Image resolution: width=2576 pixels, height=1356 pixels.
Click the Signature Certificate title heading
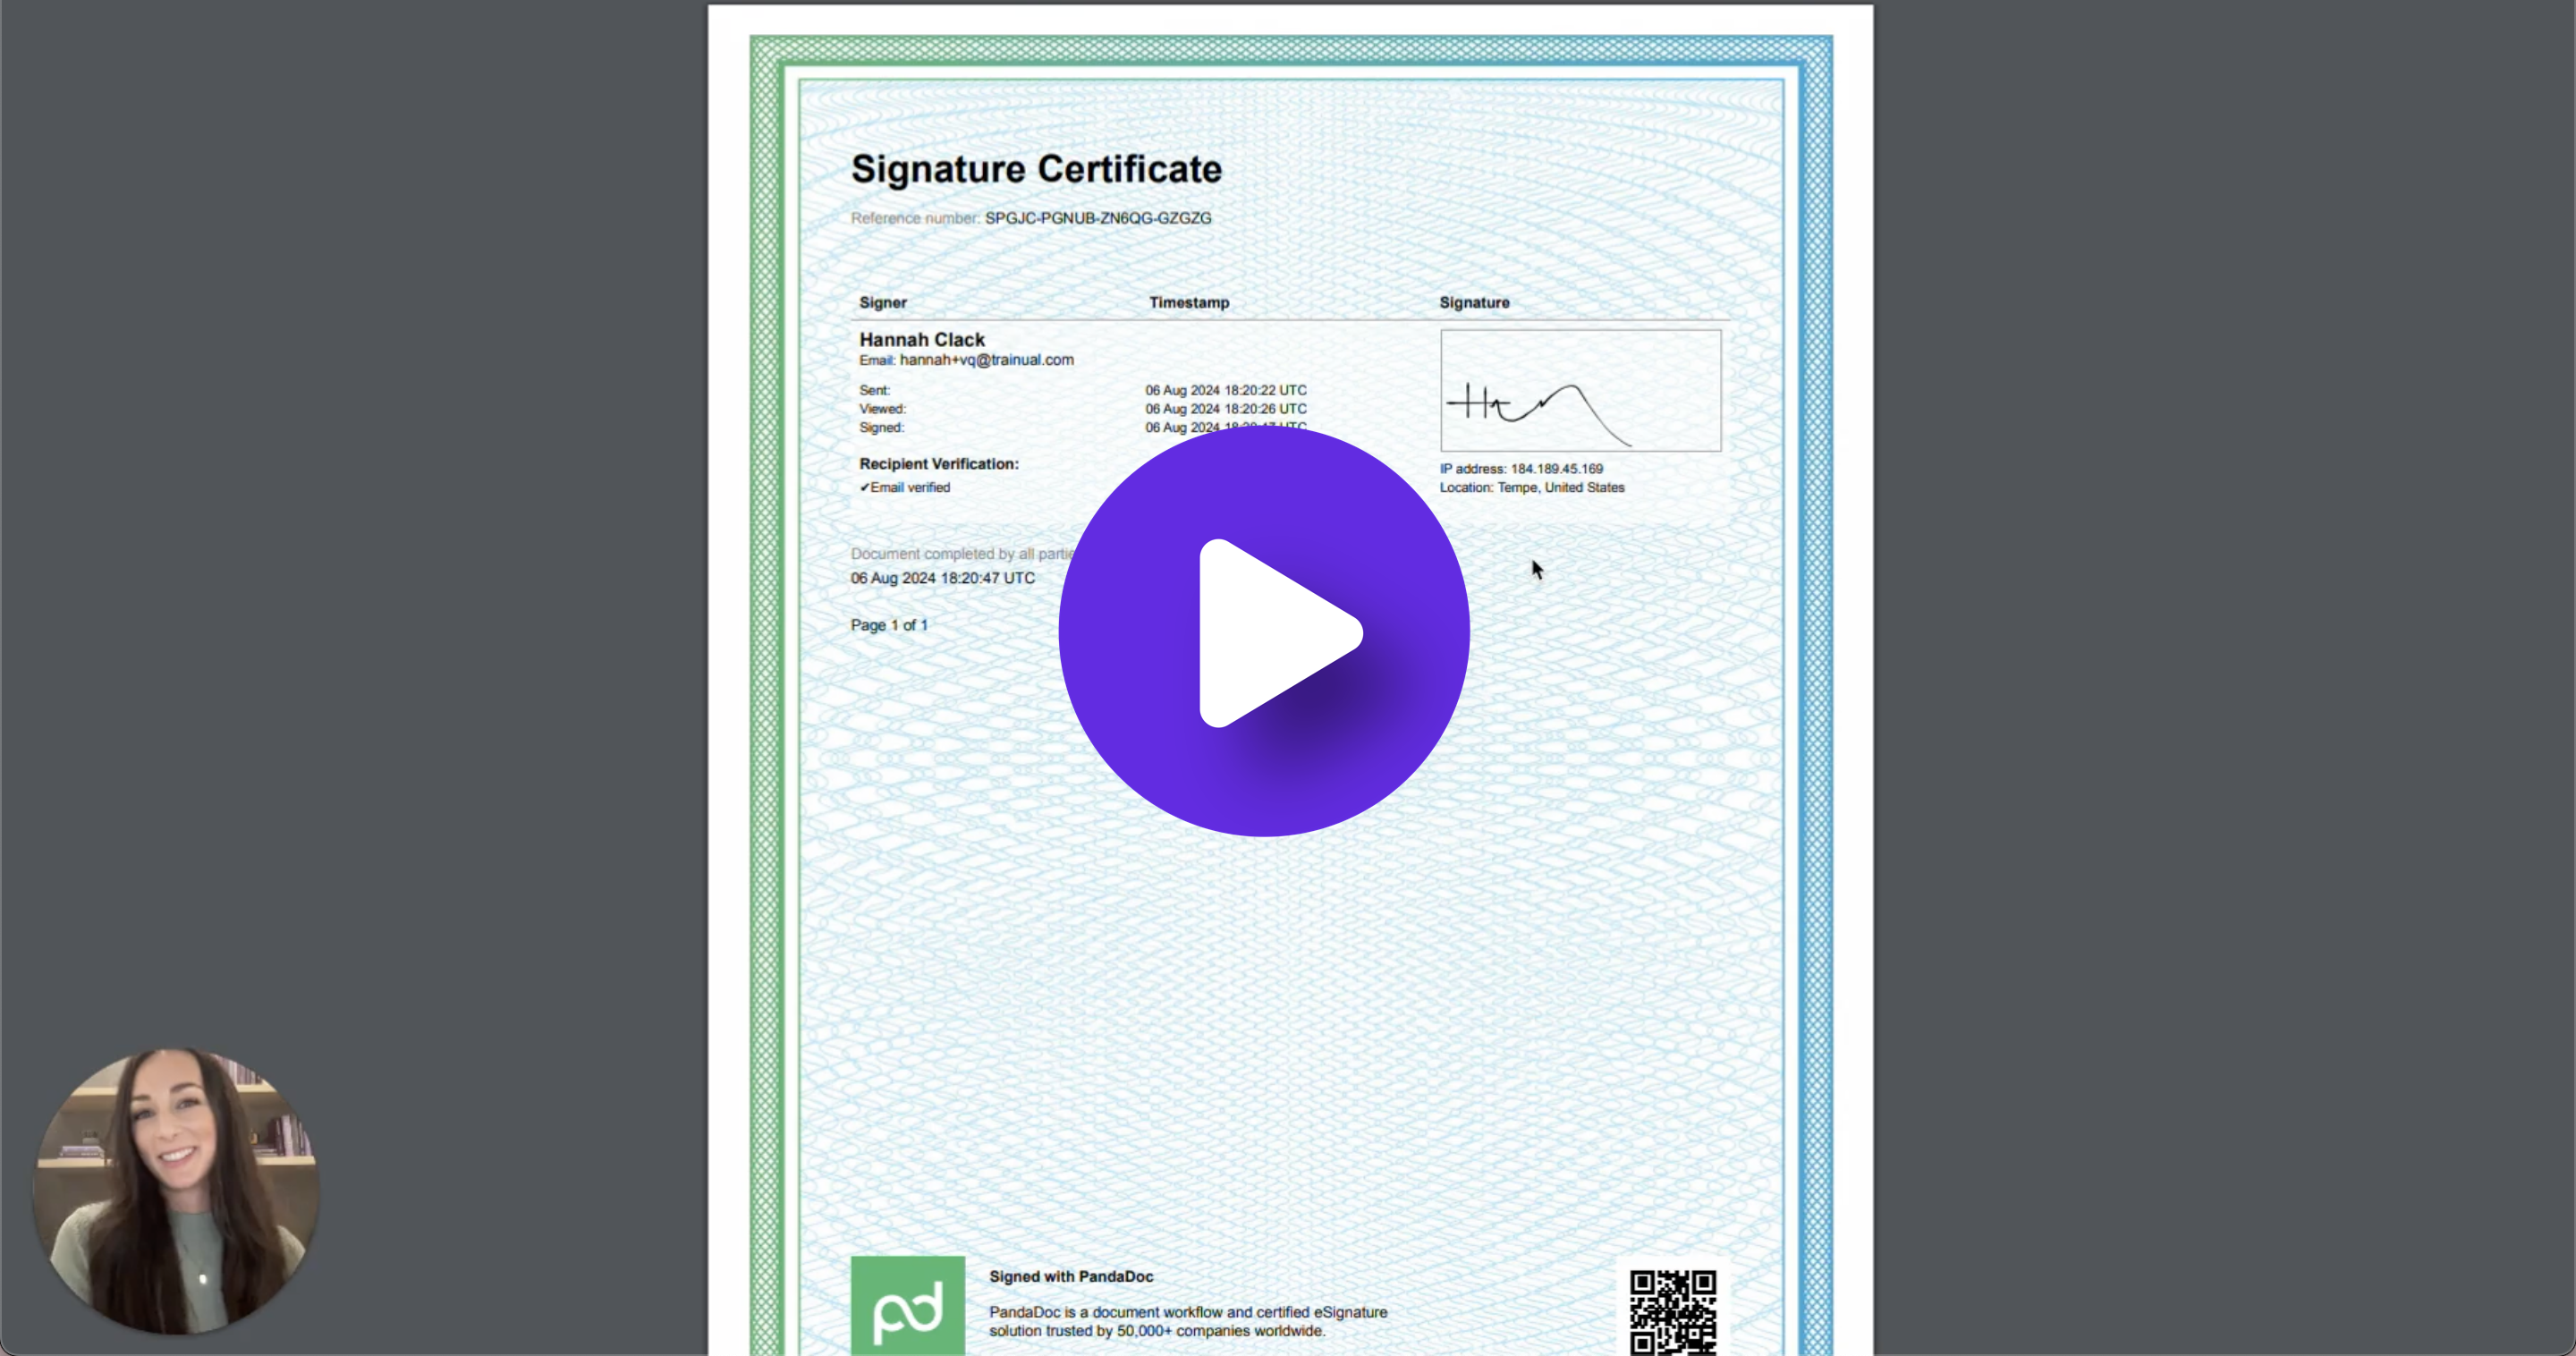pyautogui.click(x=1035, y=169)
